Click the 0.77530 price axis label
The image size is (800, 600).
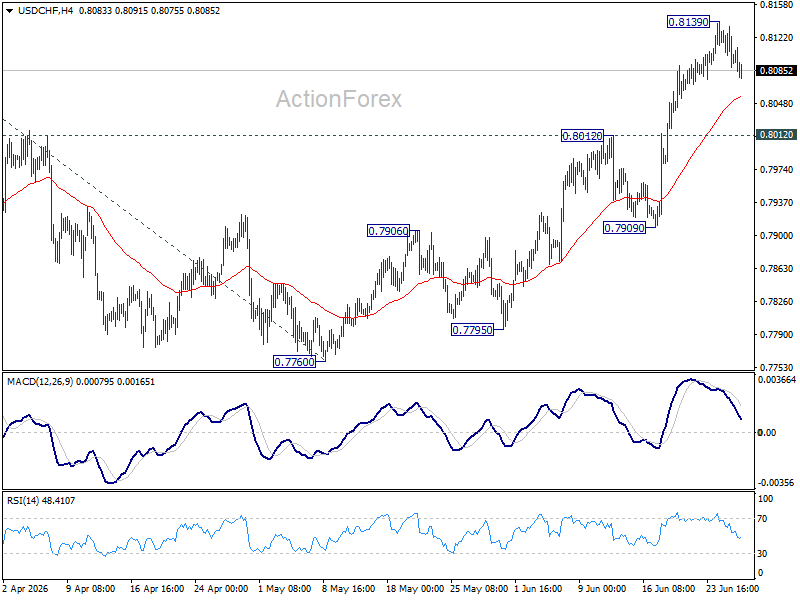tap(777, 367)
